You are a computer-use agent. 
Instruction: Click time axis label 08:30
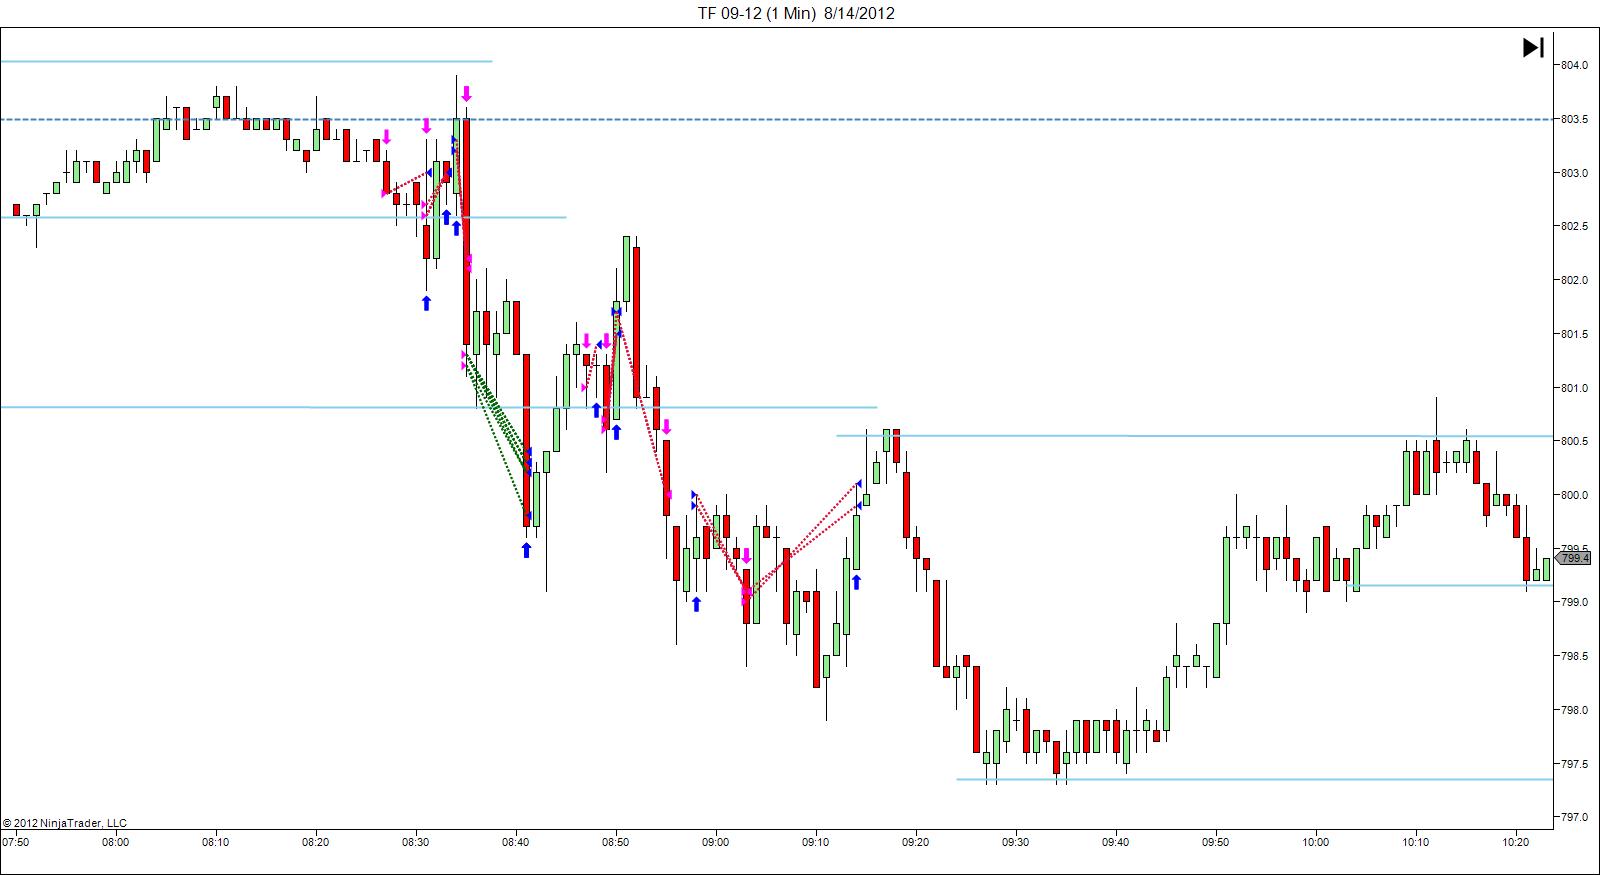415,843
